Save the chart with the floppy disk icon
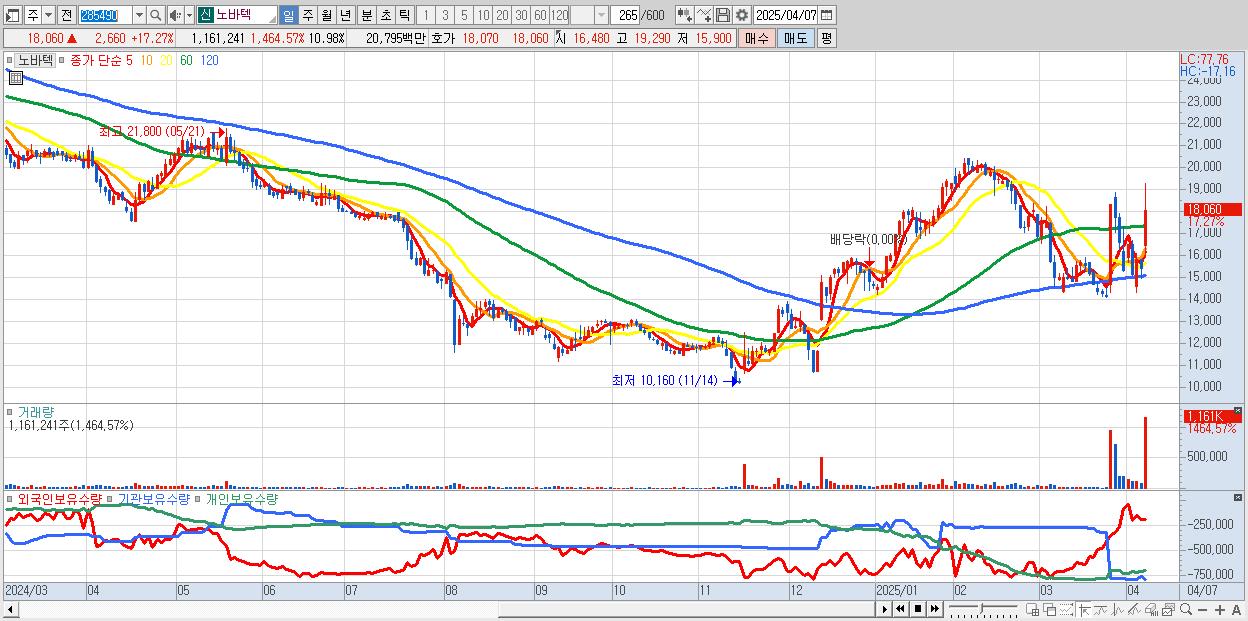 click(723, 15)
